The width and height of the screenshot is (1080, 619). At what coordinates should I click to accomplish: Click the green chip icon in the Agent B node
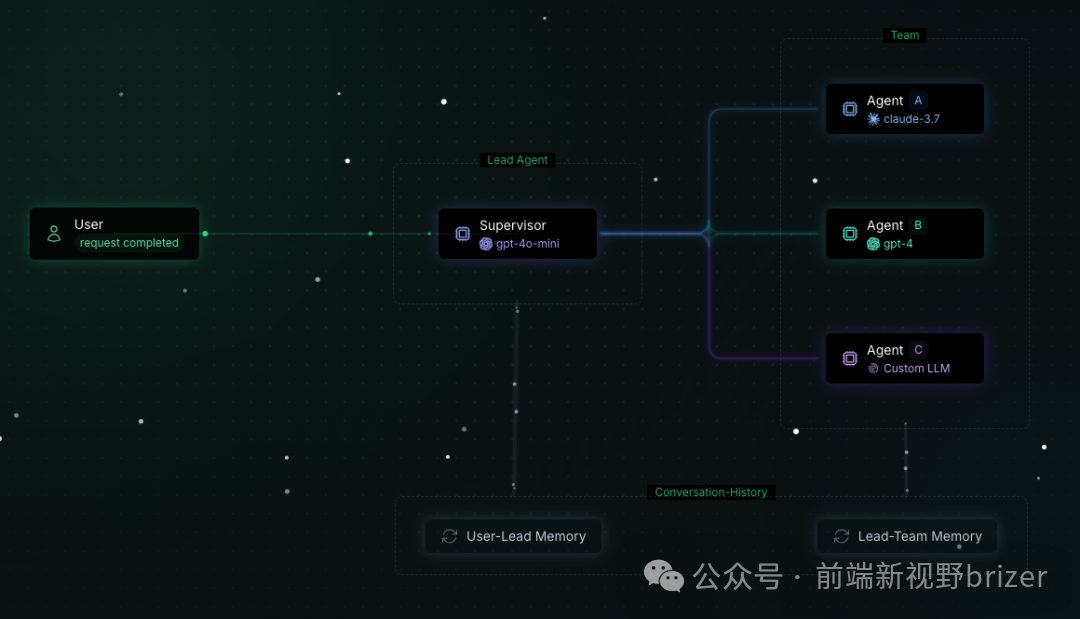[849, 234]
